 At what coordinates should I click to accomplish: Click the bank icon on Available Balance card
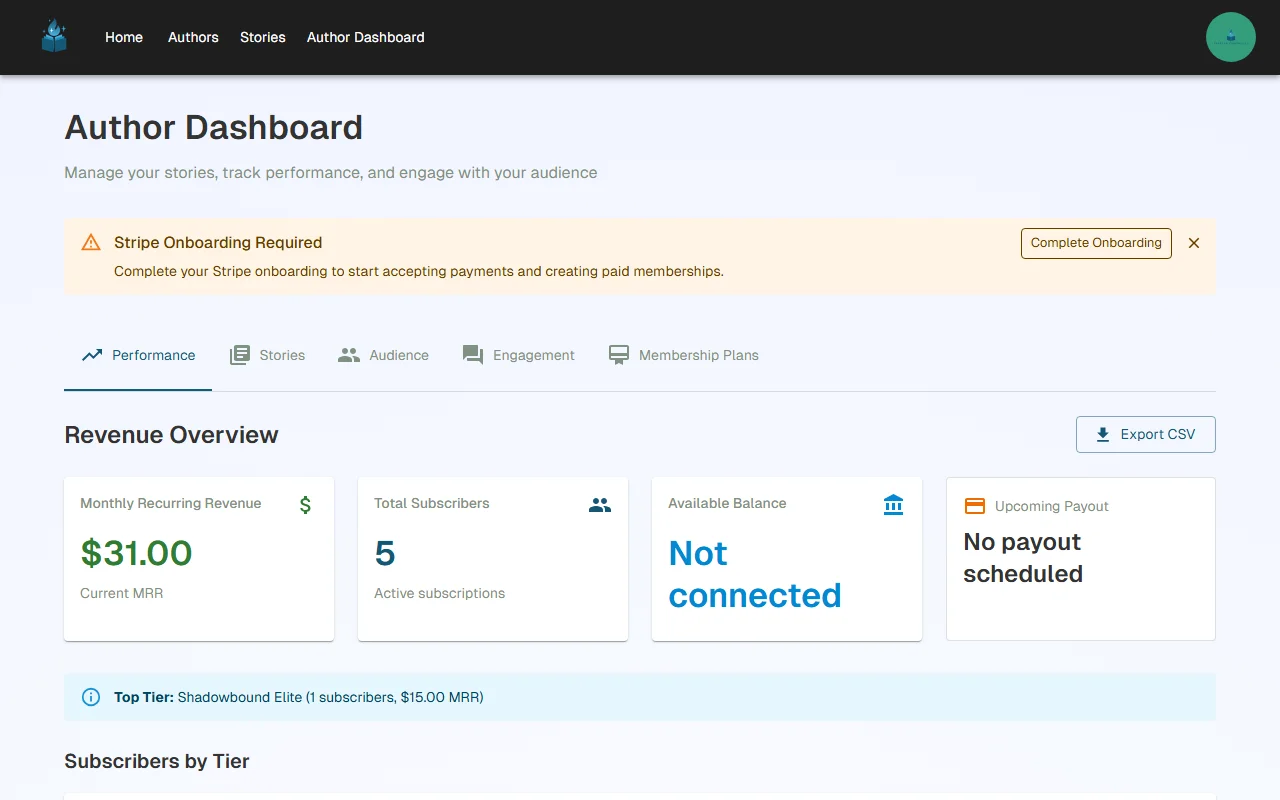[893, 505]
